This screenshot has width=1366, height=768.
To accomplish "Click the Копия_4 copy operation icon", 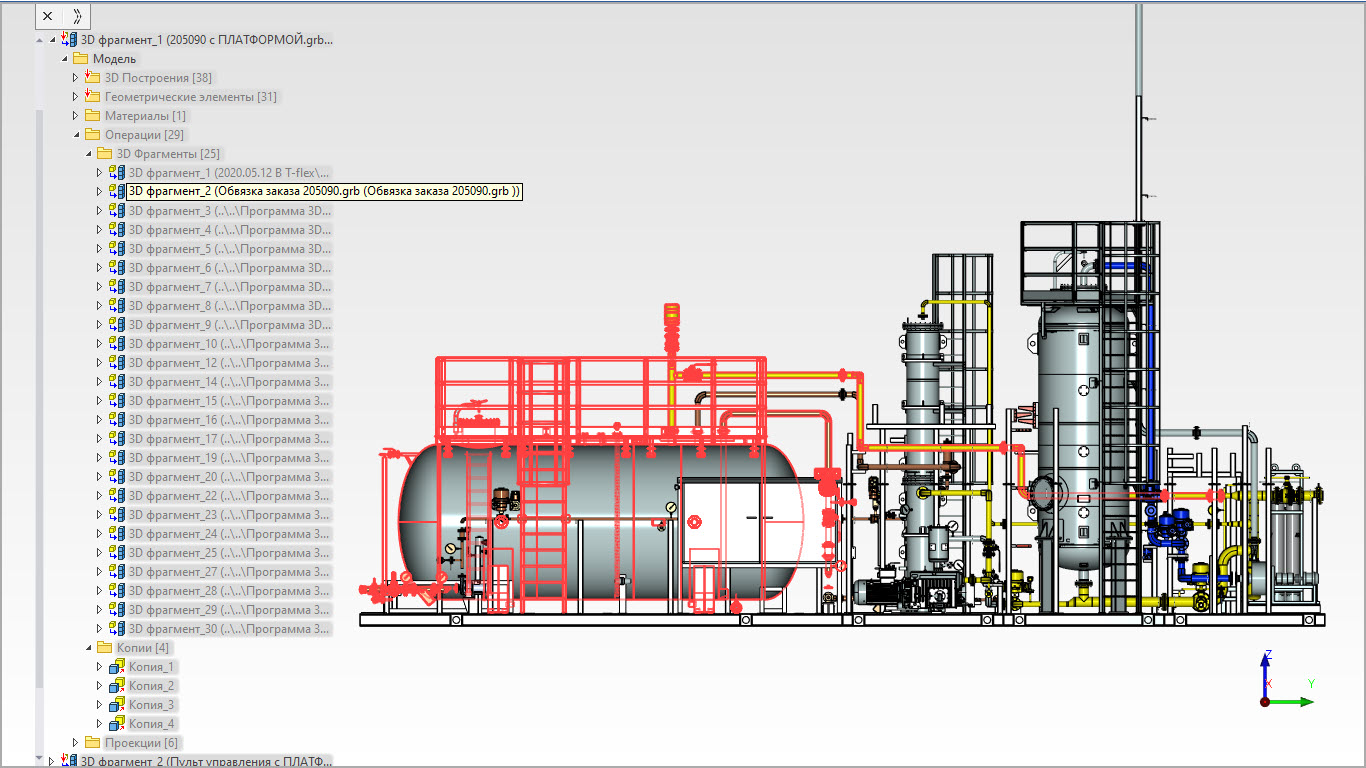I will point(117,724).
